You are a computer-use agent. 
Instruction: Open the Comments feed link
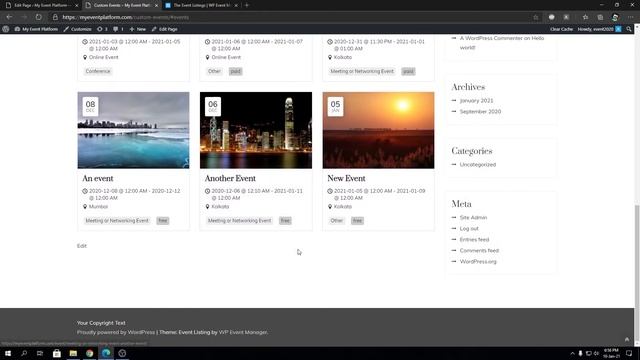pyautogui.click(x=479, y=251)
